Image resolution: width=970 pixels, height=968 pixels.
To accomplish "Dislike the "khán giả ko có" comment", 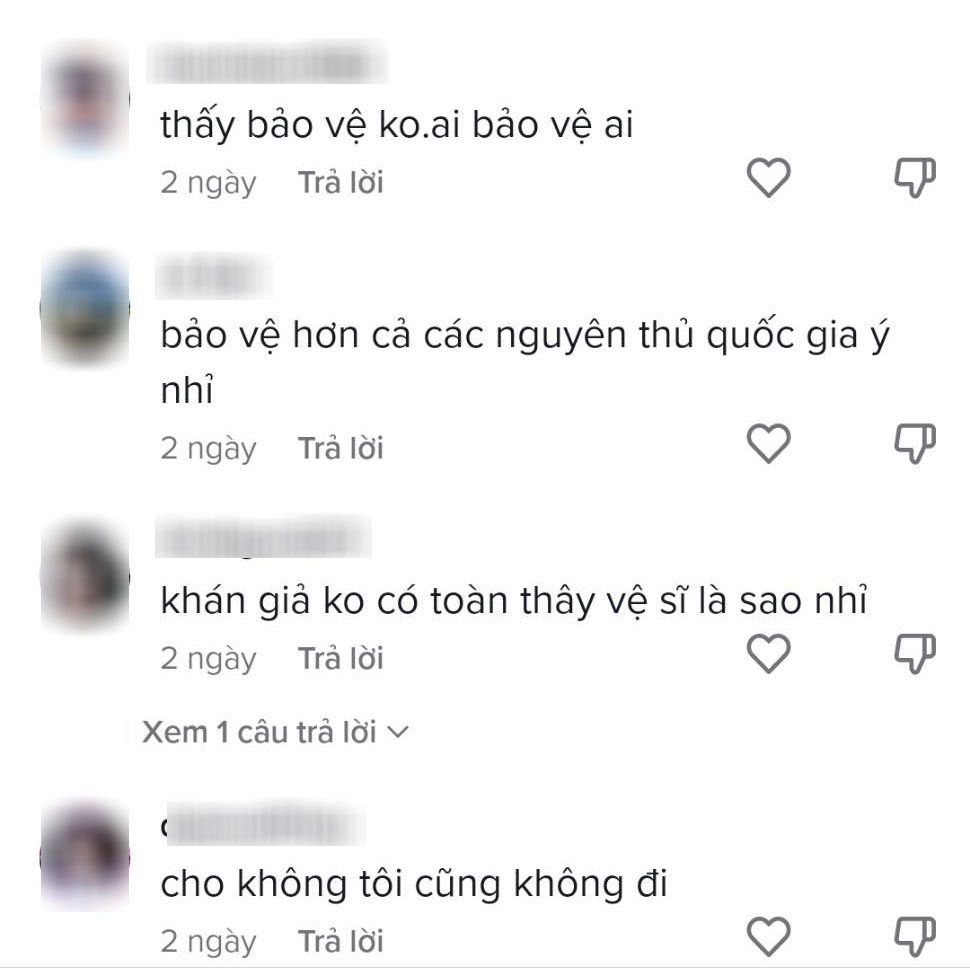I will point(915,653).
